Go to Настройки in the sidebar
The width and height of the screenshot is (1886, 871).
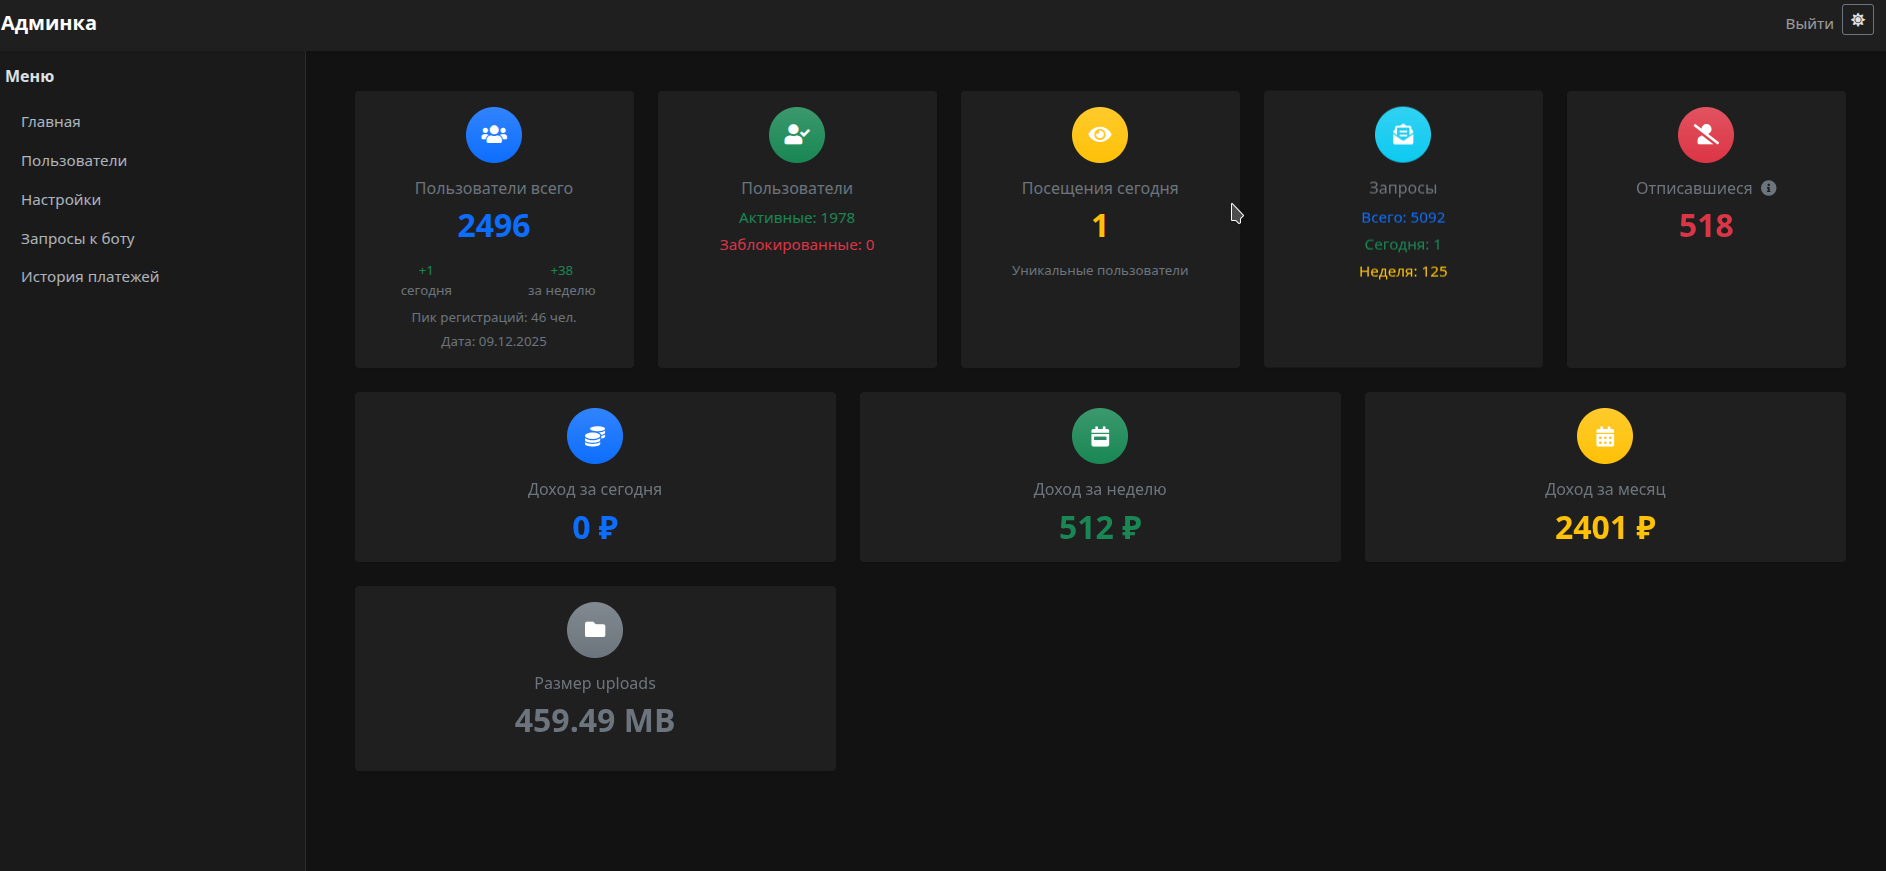tap(61, 200)
